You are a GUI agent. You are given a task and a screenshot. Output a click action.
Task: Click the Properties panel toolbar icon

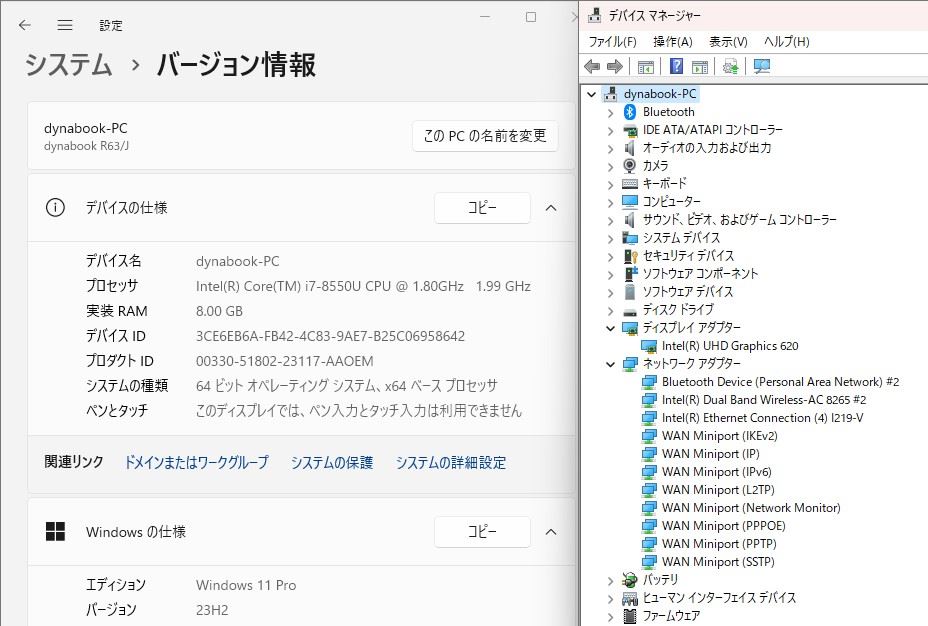[x=700, y=67]
